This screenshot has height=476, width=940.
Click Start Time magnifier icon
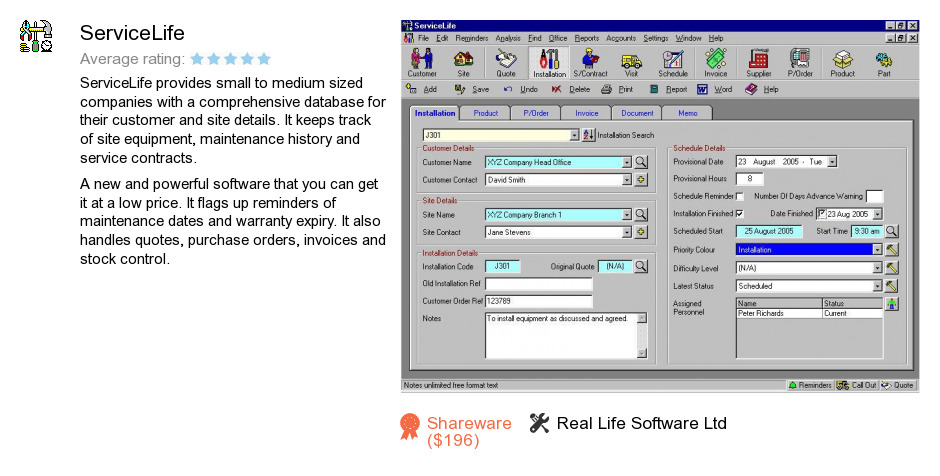[891, 231]
